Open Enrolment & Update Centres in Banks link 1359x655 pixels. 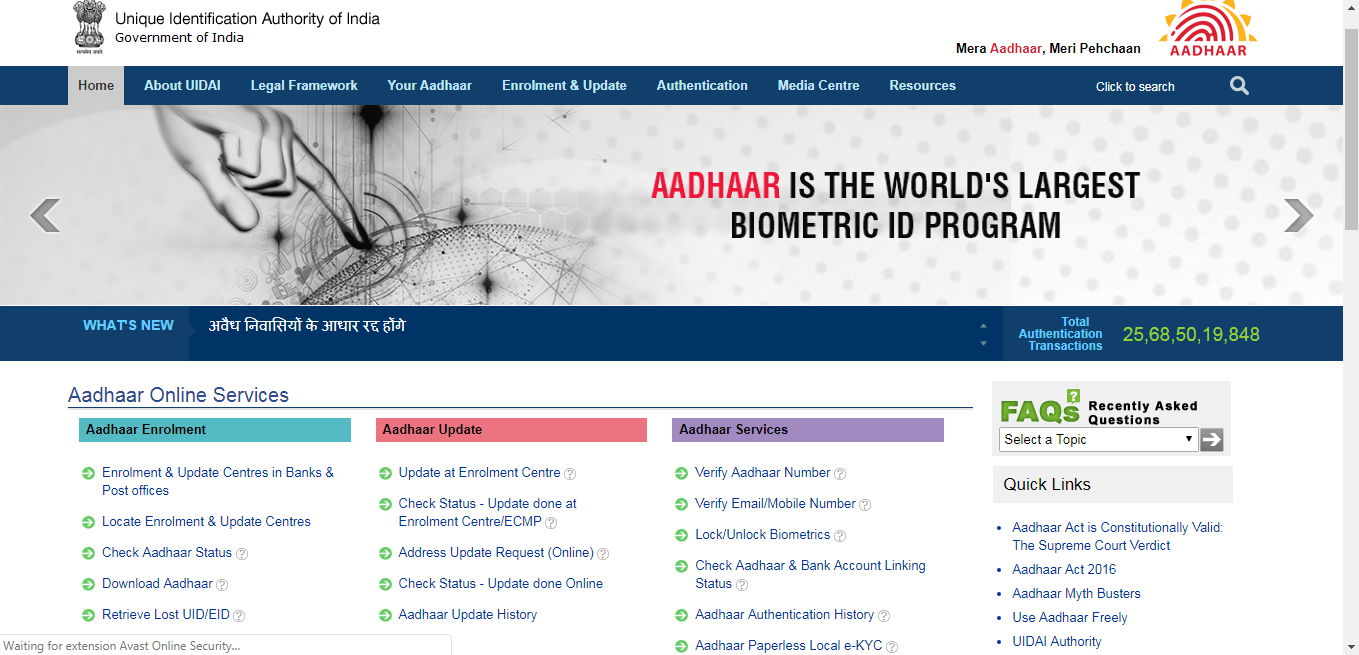click(218, 481)
